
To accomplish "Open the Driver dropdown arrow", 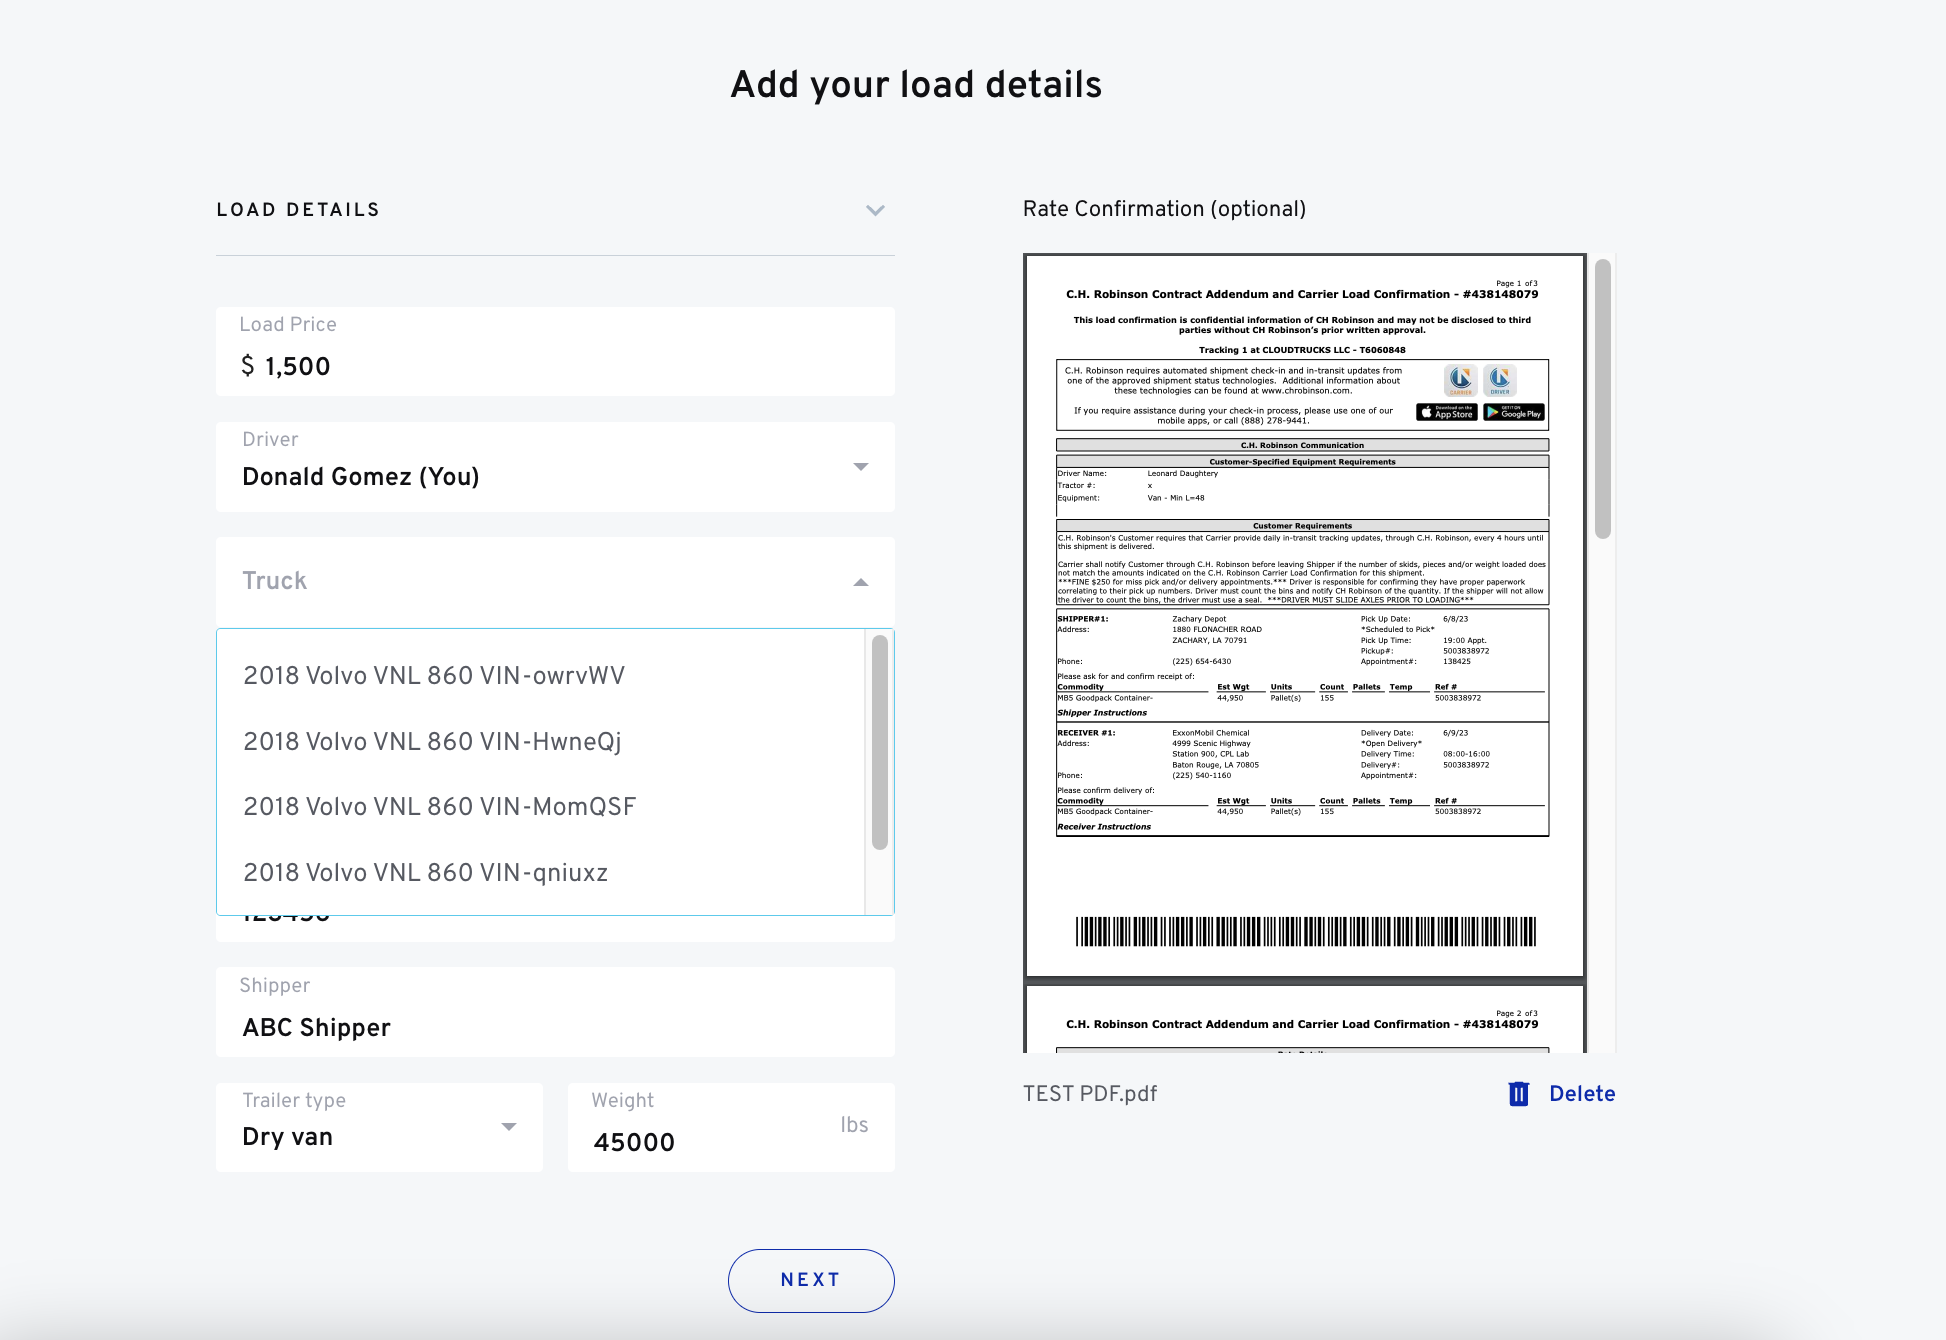I will (861, 467).
